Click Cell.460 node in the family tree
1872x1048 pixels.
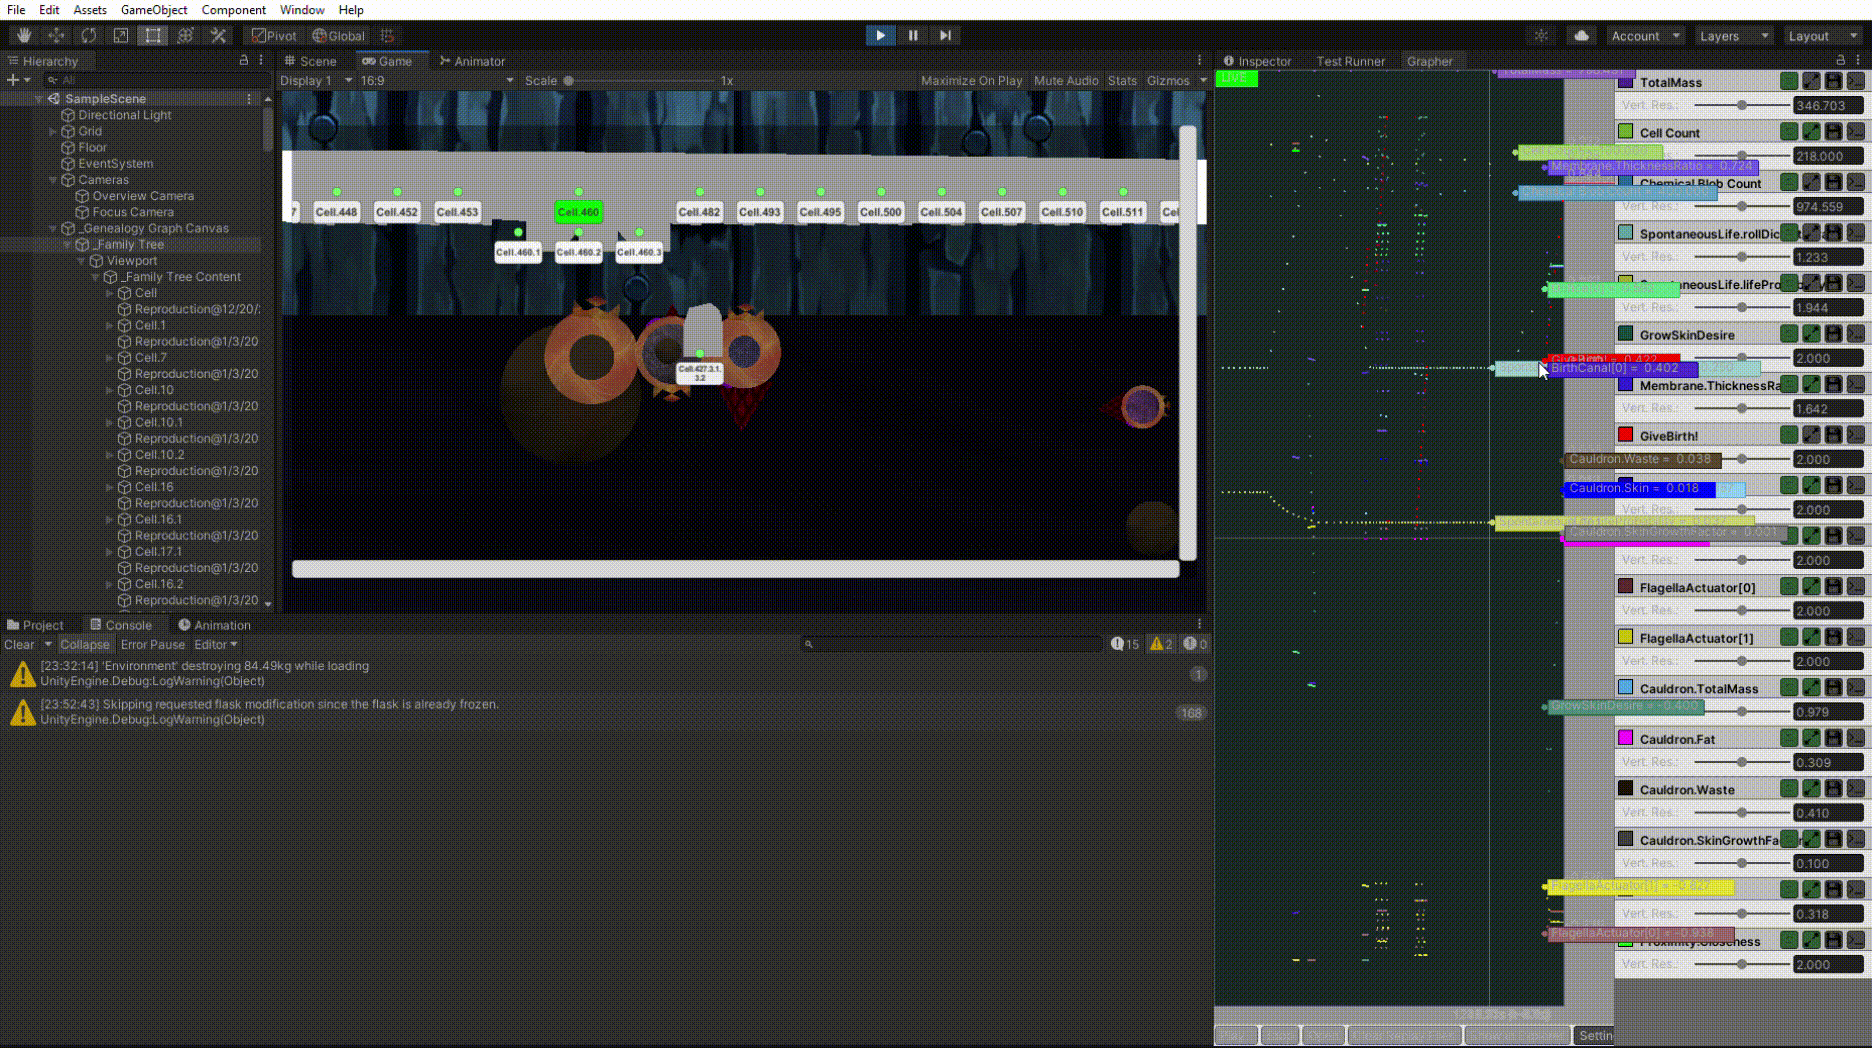578,212
